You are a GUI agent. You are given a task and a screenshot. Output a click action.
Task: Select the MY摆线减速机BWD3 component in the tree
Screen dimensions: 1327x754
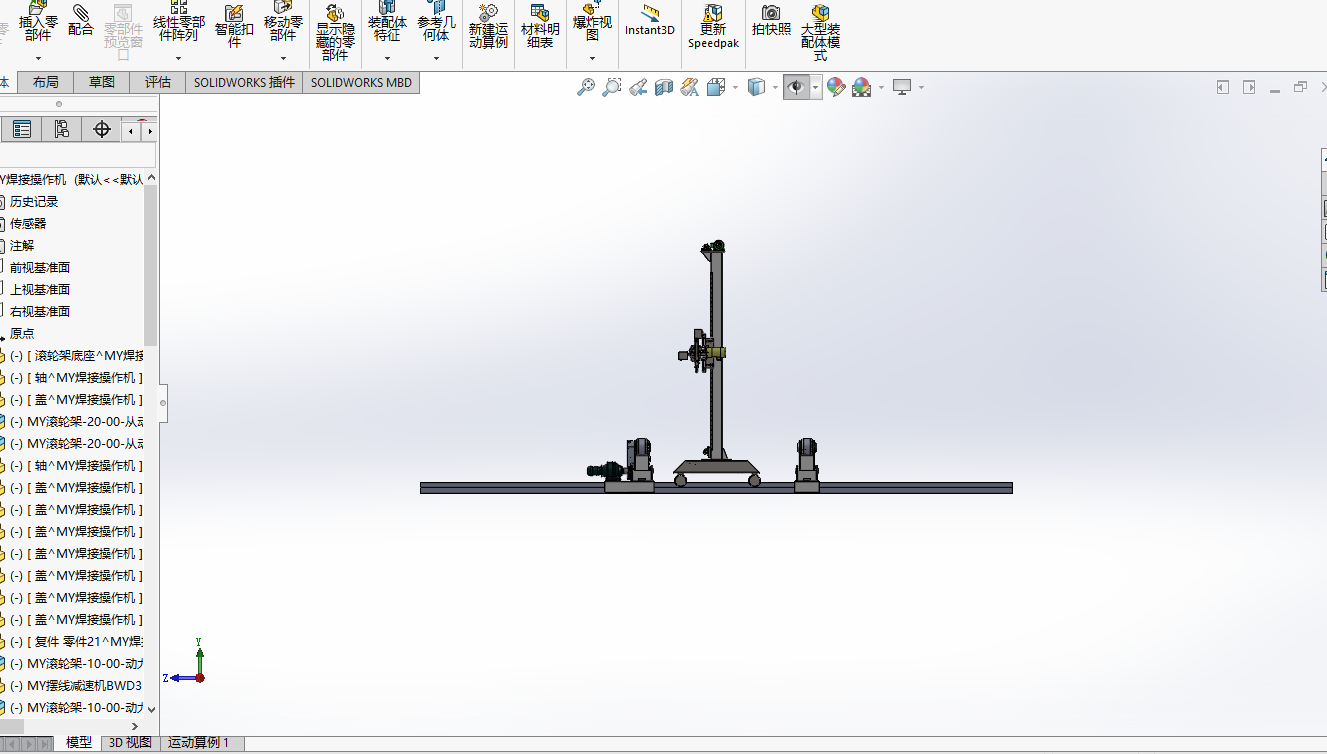tap(76, 686)
